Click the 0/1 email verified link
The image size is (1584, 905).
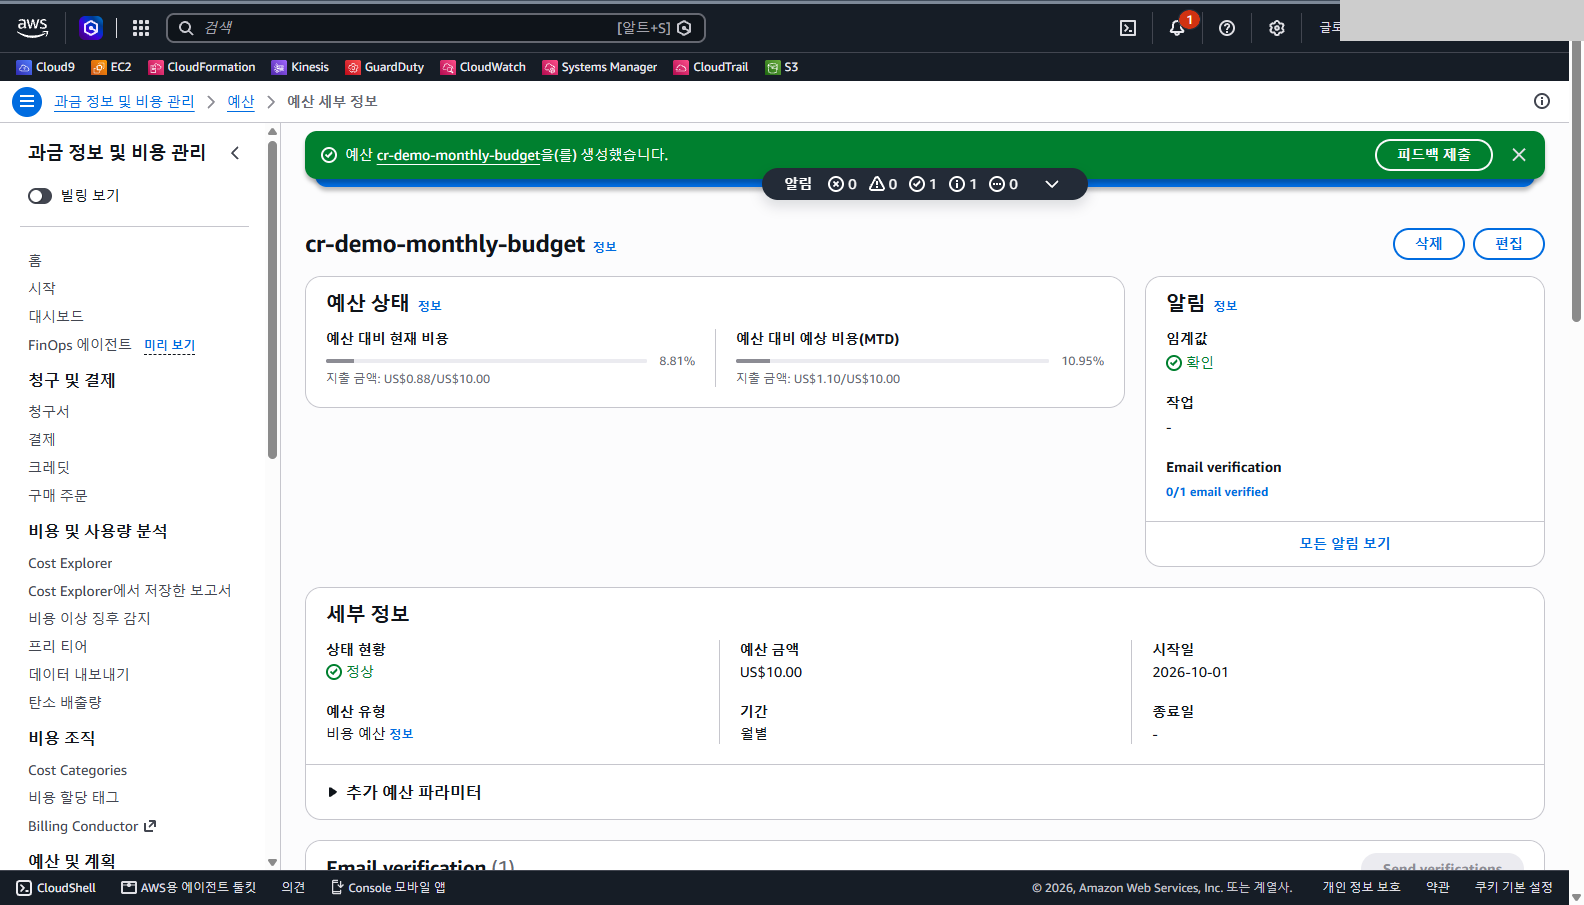pos(1217,492)
